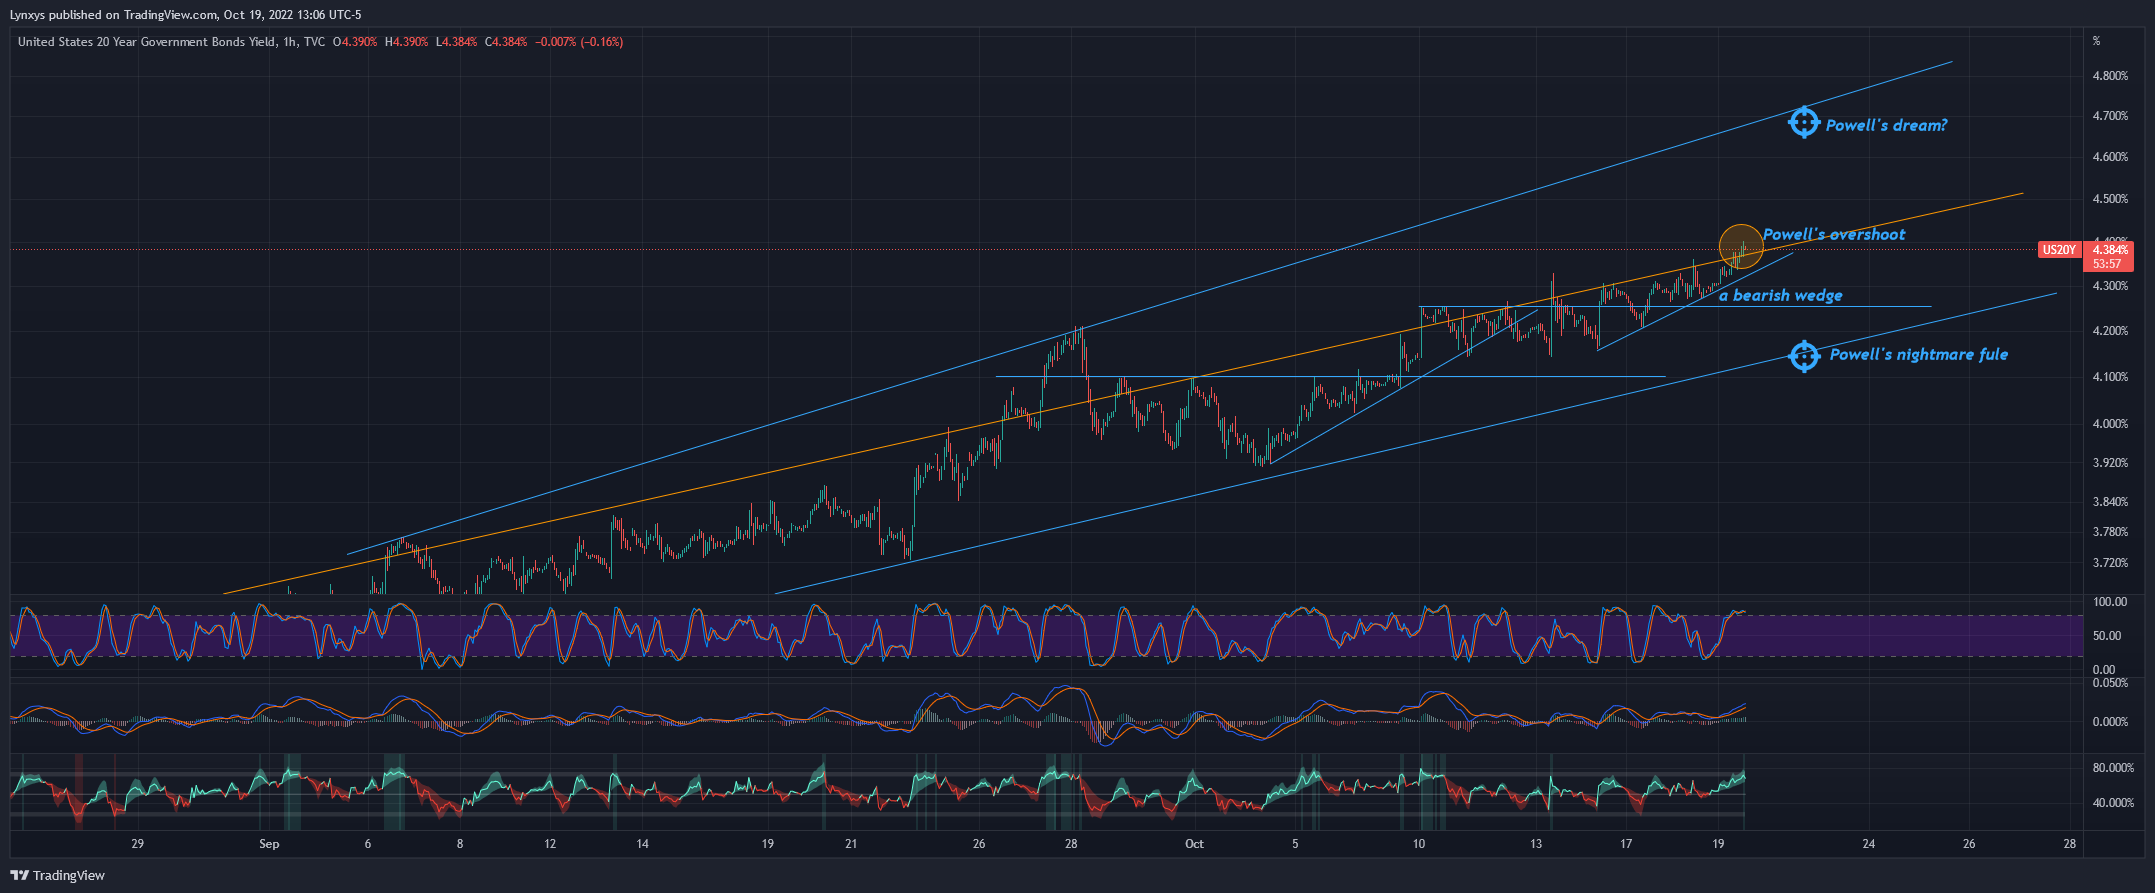Click the Oct label on time axis
Screen dimensions: 2155x893
tap(1194, 844)
